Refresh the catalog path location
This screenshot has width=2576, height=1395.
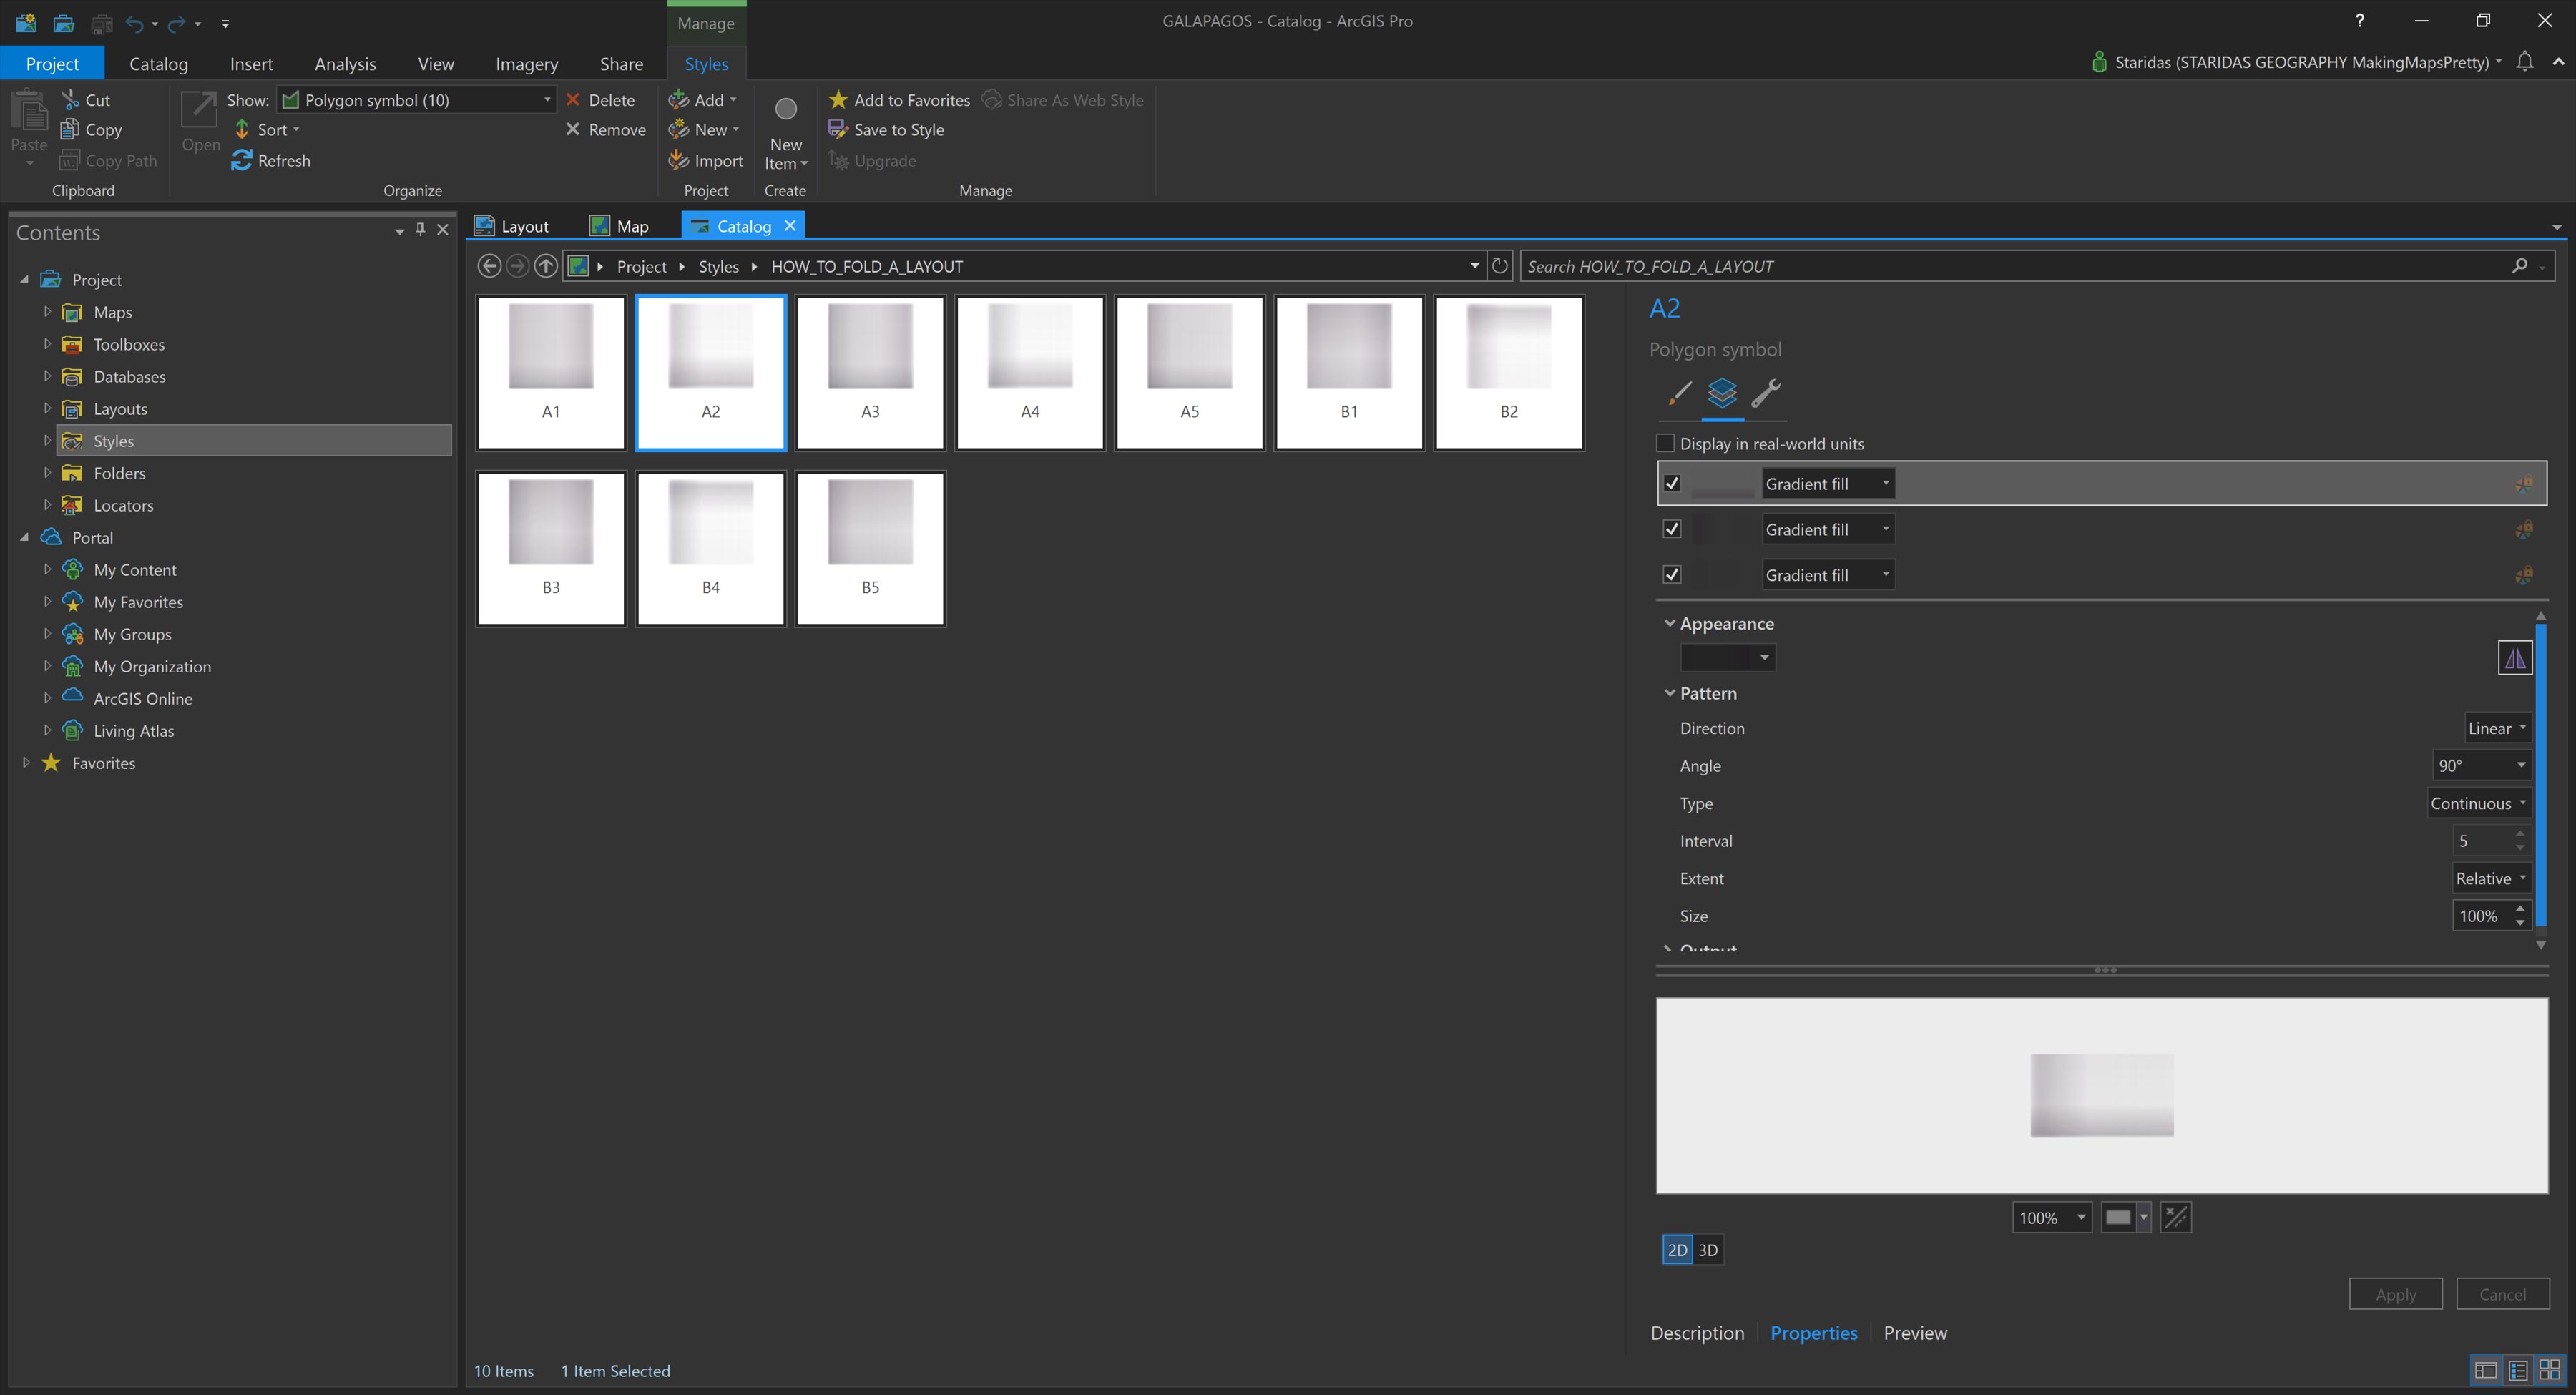click(1499, 266)
